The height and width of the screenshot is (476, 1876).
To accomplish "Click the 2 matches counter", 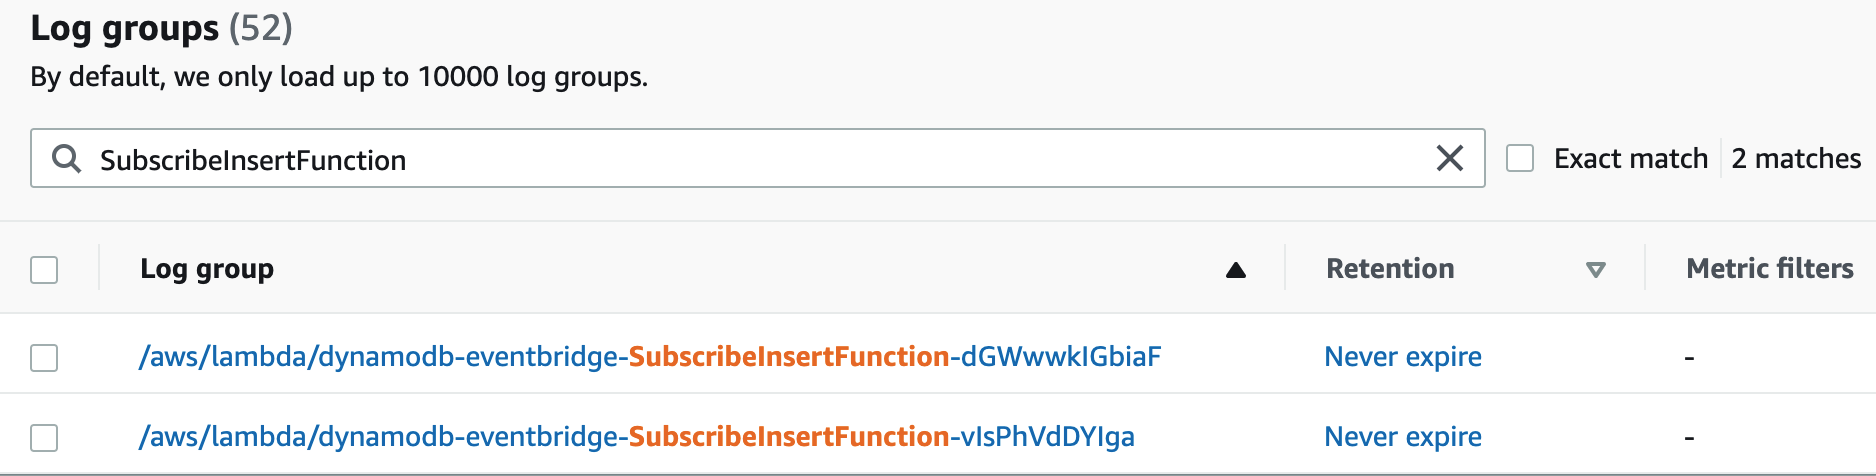I will [x=1796, y=158].
